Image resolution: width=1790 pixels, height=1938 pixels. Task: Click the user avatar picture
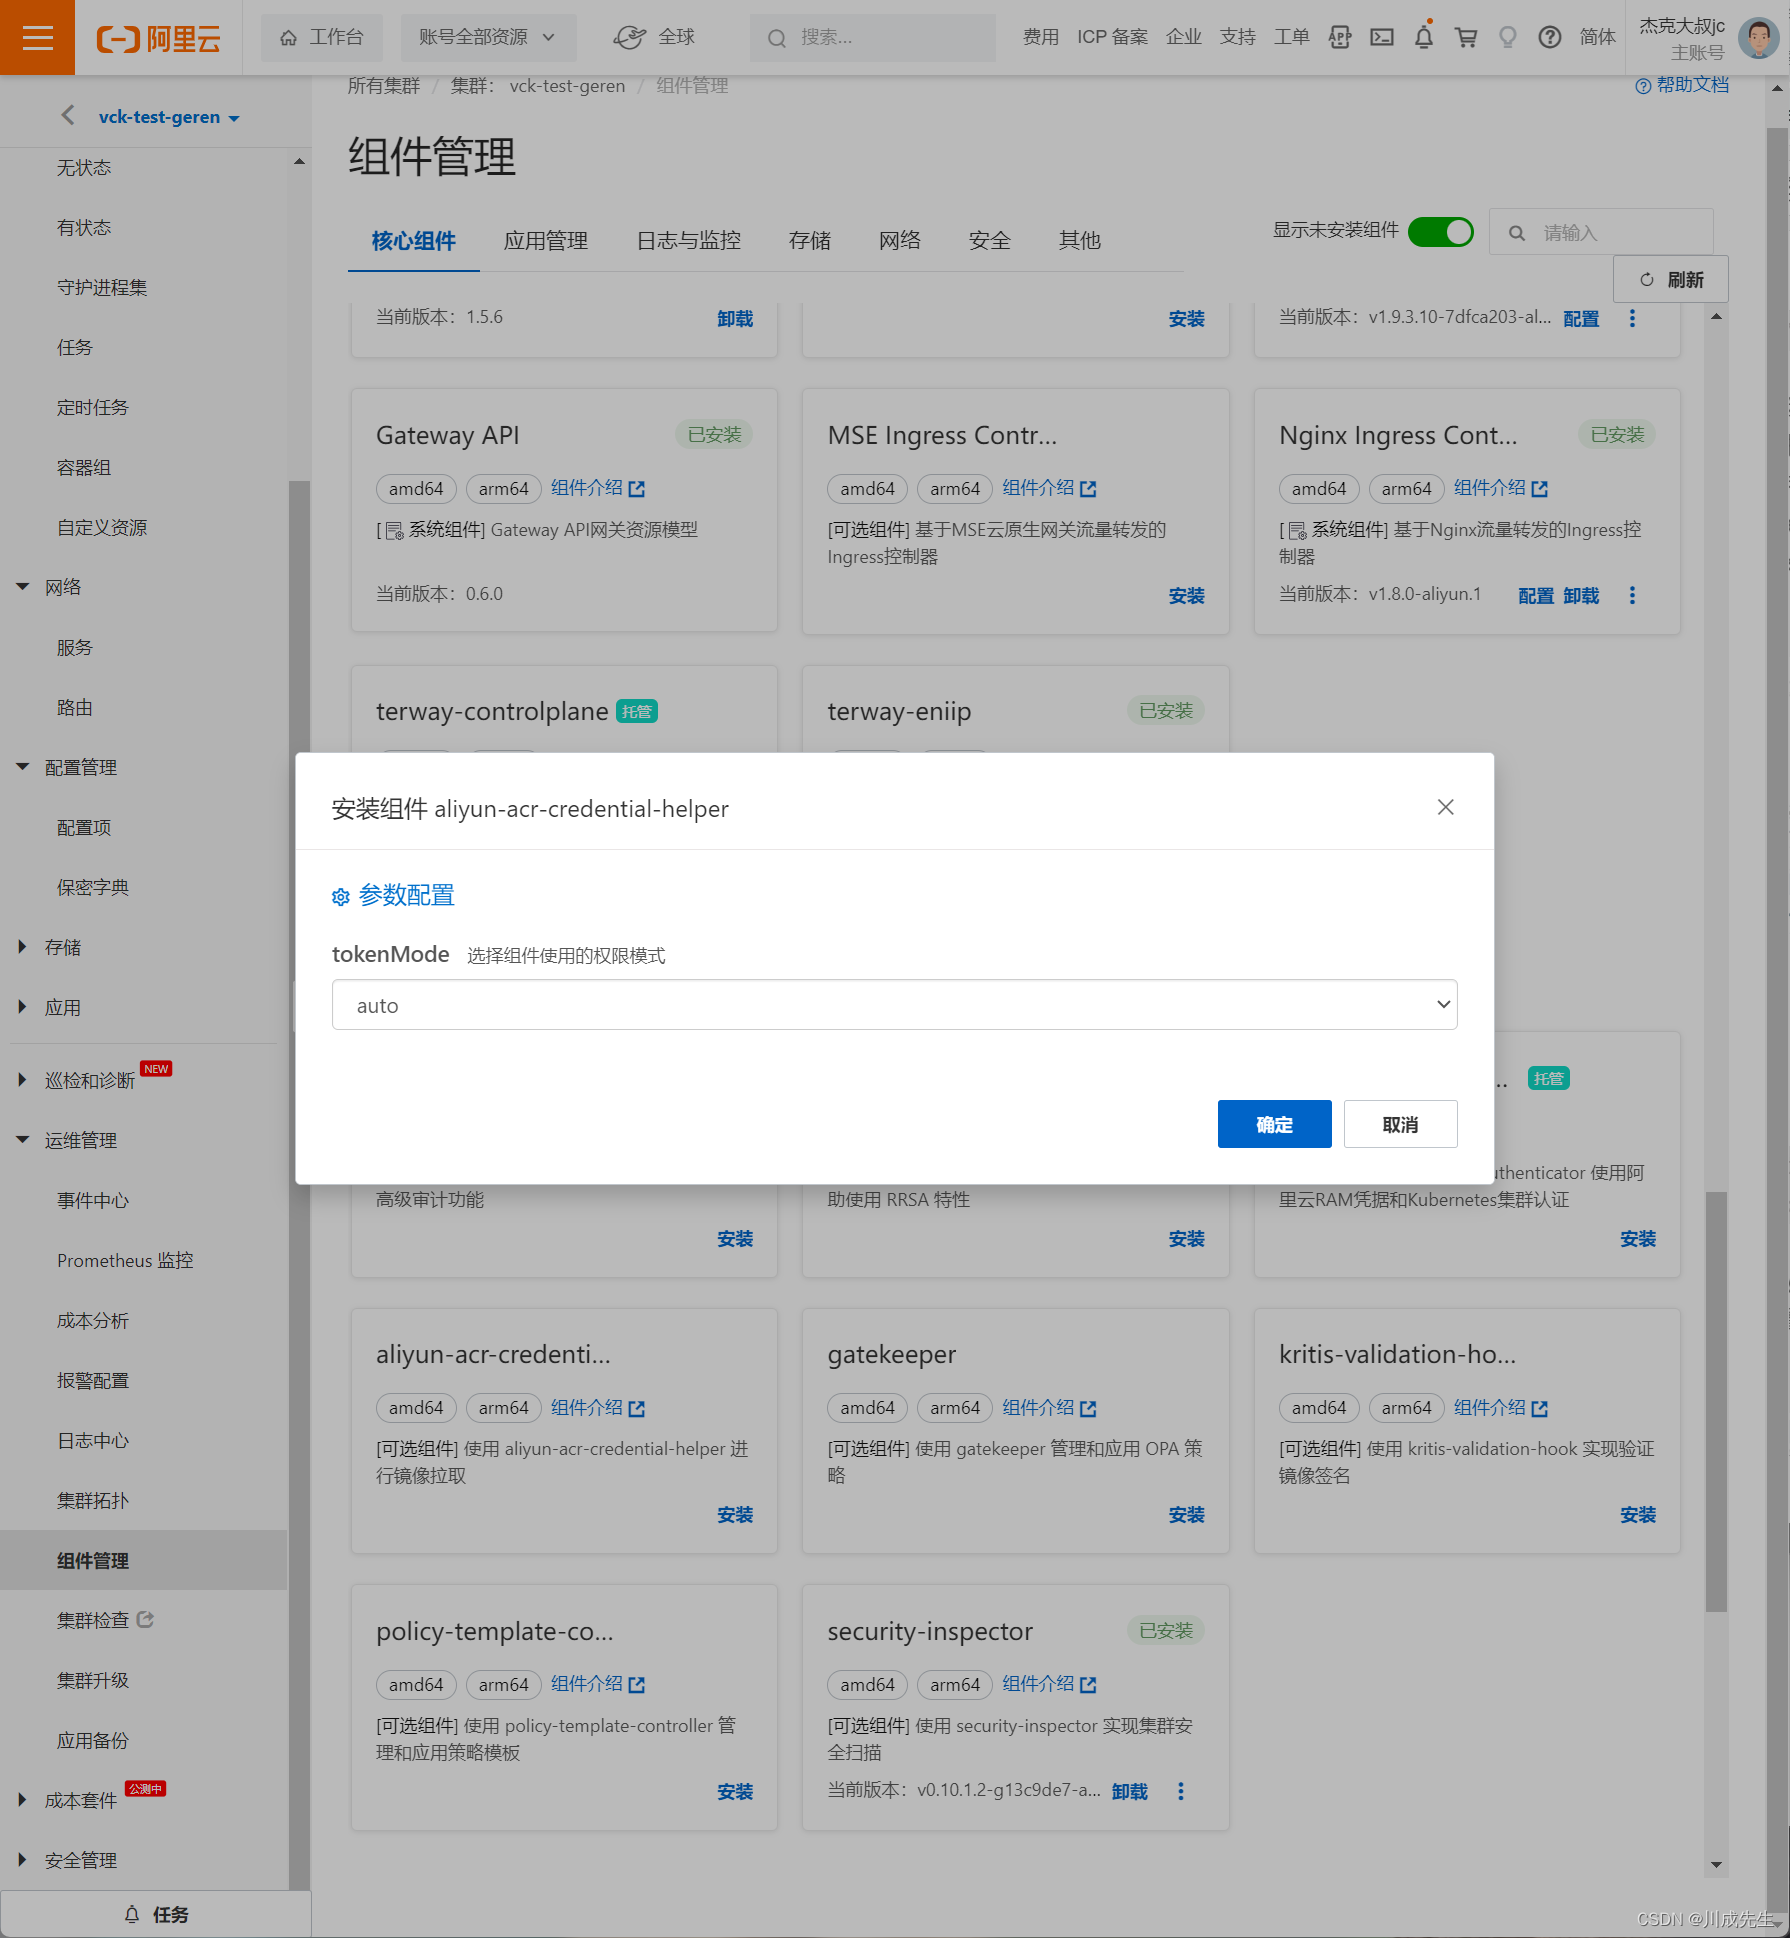[x=1758, y=38]
